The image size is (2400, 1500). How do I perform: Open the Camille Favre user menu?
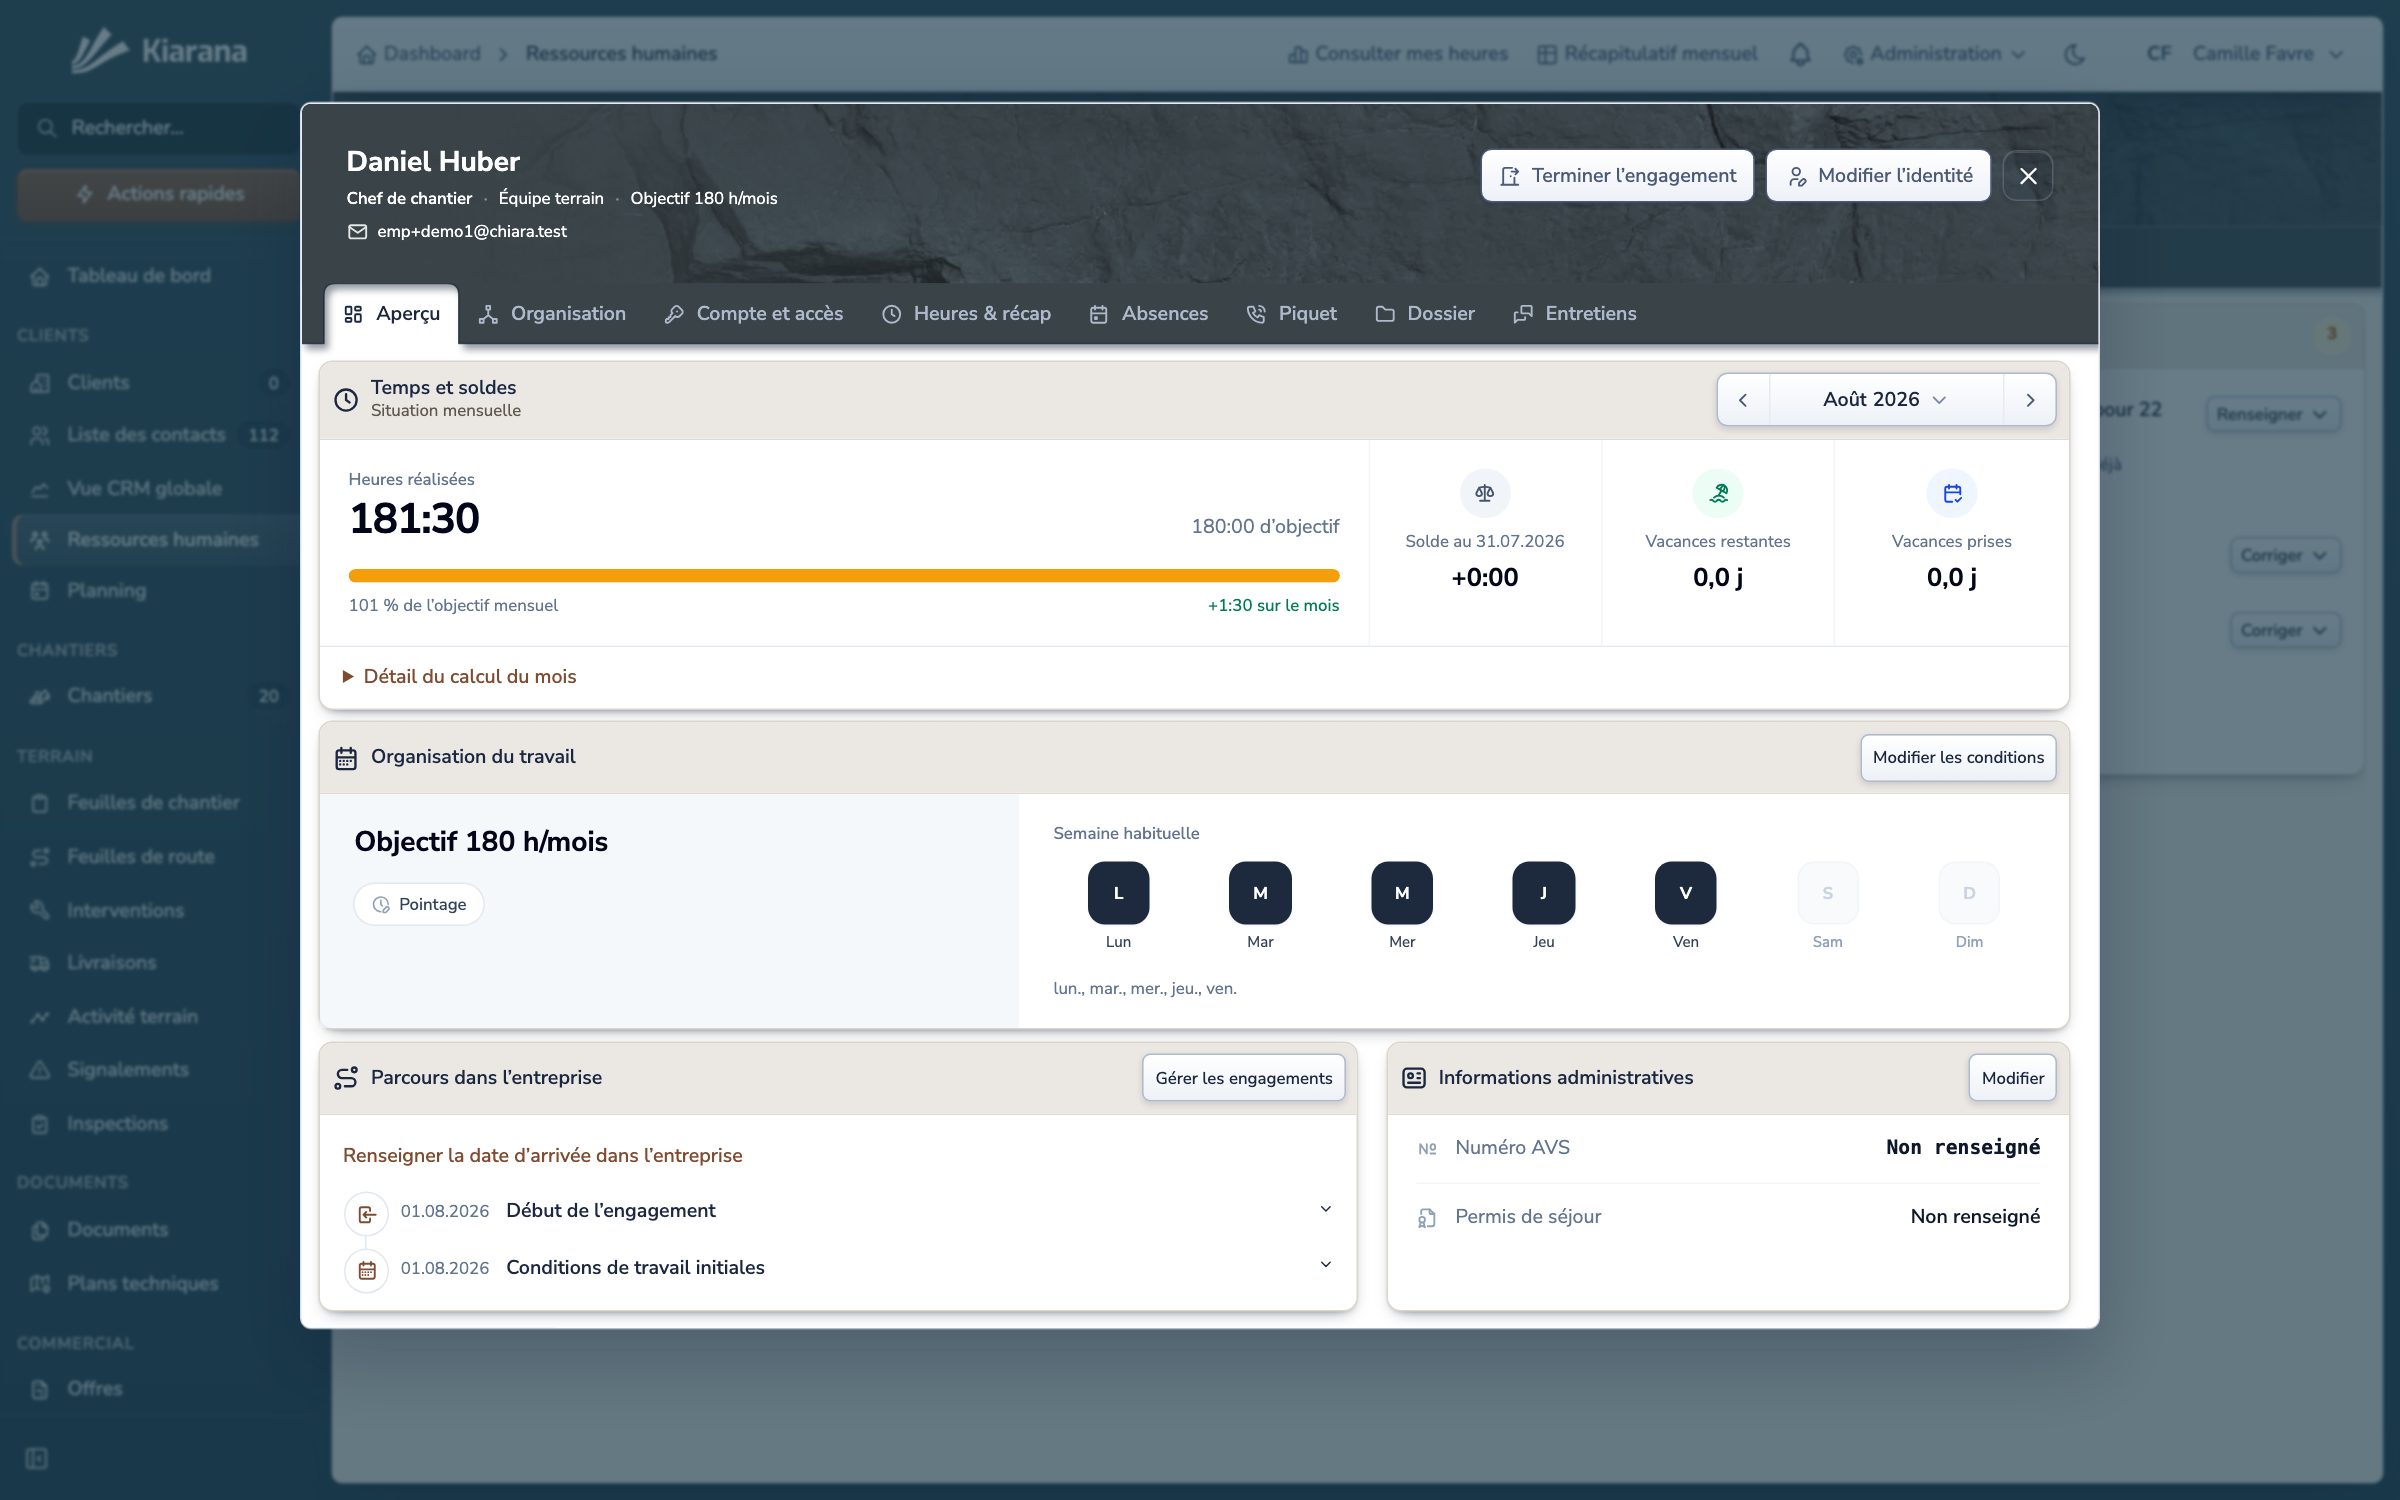point(2244,54)
